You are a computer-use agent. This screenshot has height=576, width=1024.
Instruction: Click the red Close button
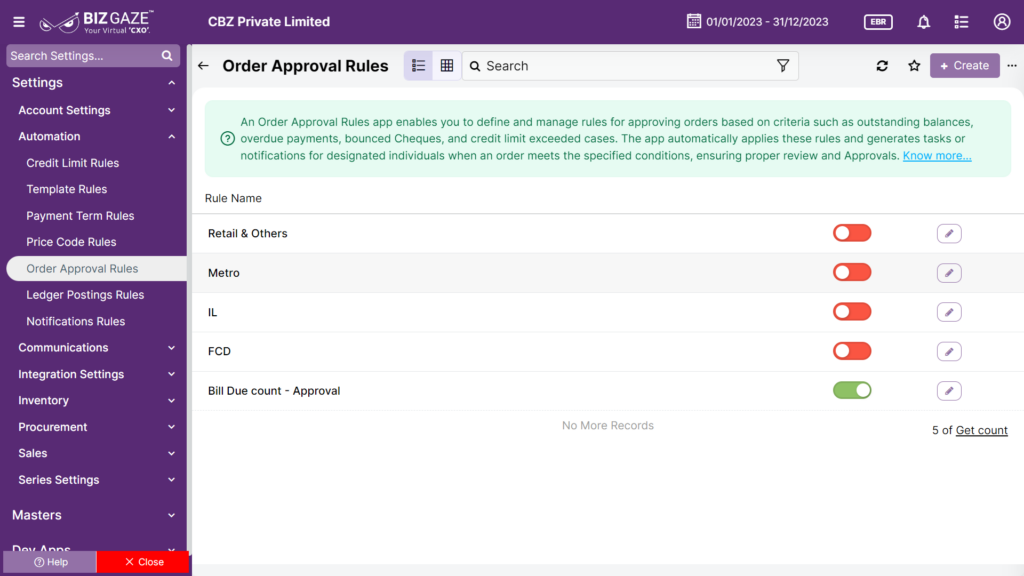[x=143, y=562]
